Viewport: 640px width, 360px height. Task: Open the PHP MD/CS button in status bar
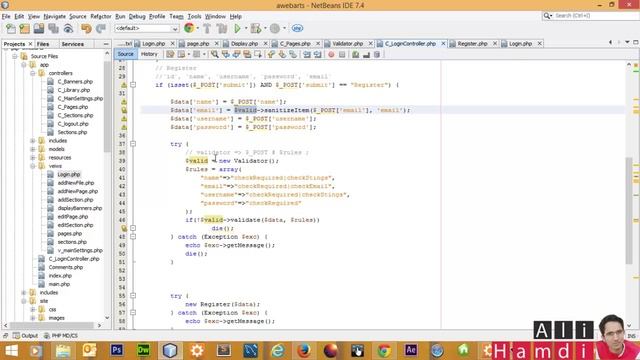(60, 336)
